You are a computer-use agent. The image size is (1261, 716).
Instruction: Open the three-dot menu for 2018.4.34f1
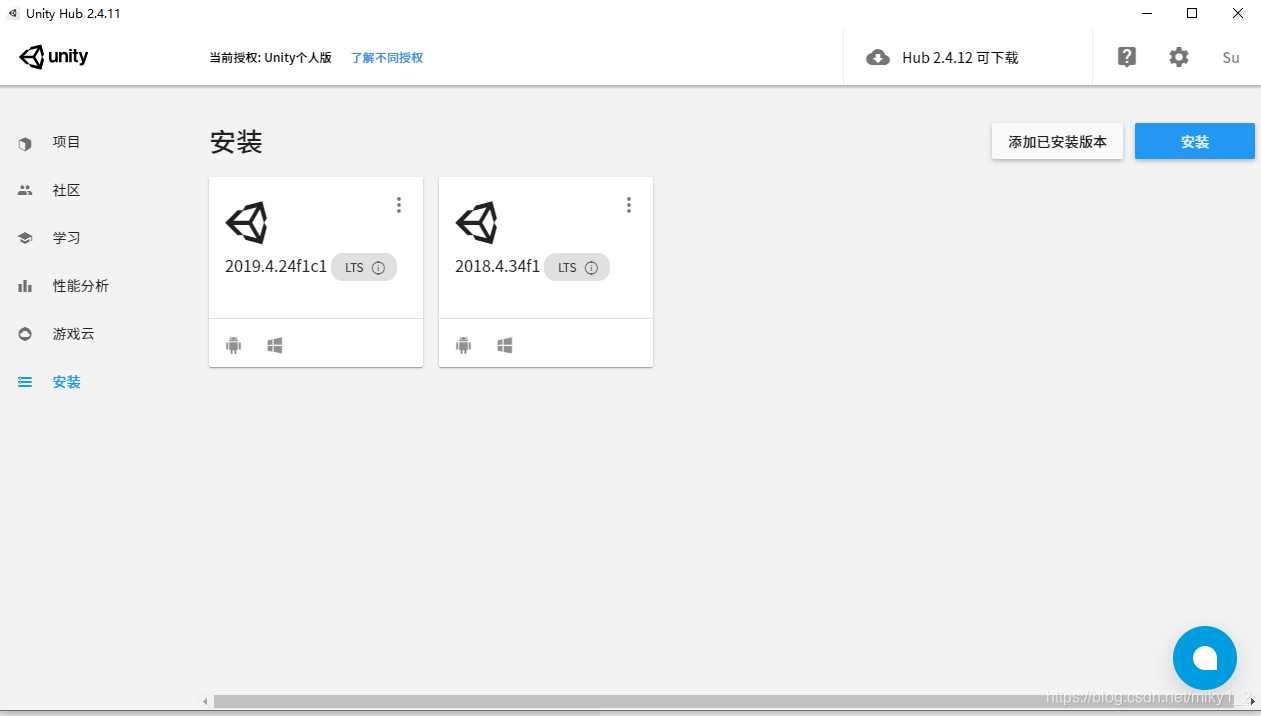click(629, 205)
